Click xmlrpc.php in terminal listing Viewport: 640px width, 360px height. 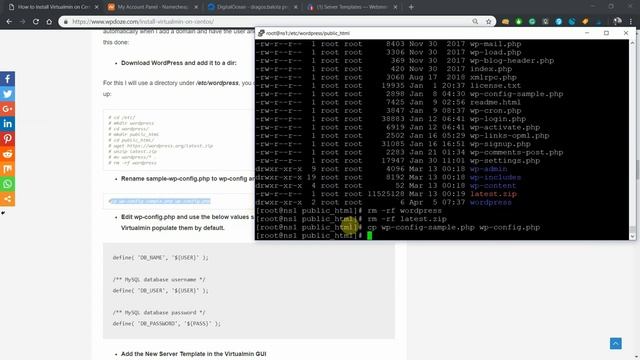(x=493, y=77)
